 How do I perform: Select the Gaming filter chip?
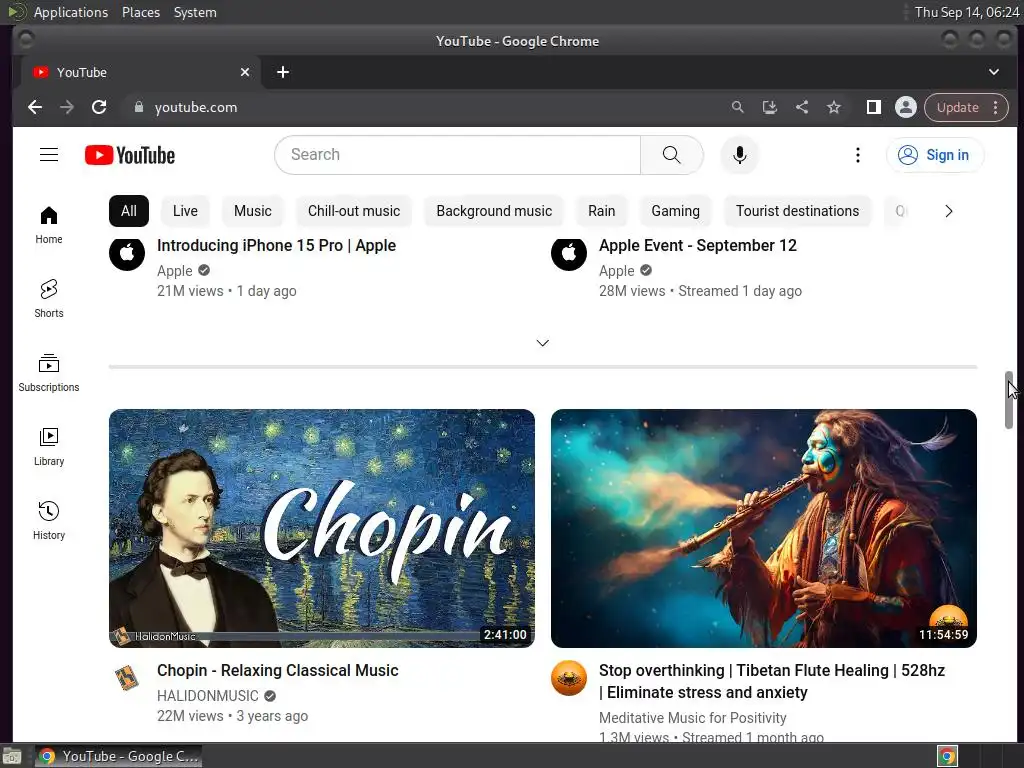point(675,211)
